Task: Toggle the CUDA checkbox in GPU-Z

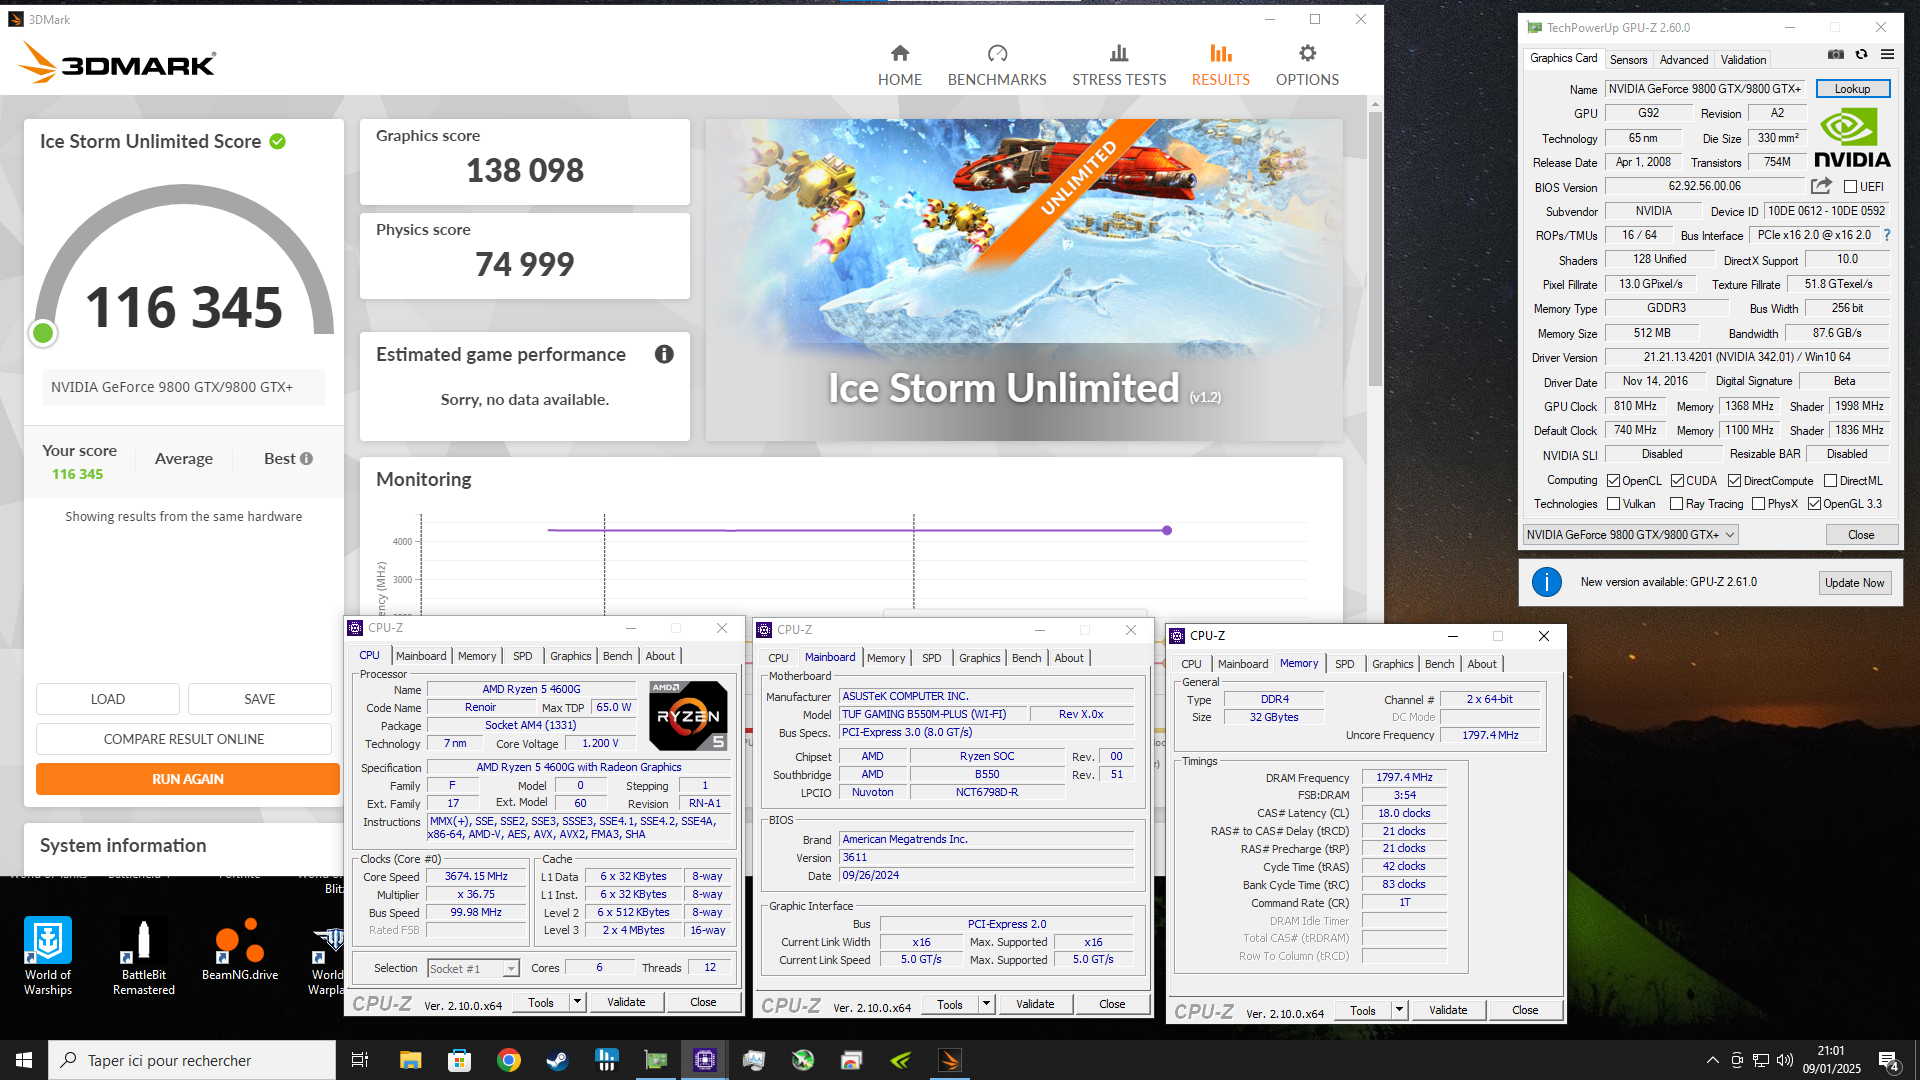Action: [x=1677, y=481]
